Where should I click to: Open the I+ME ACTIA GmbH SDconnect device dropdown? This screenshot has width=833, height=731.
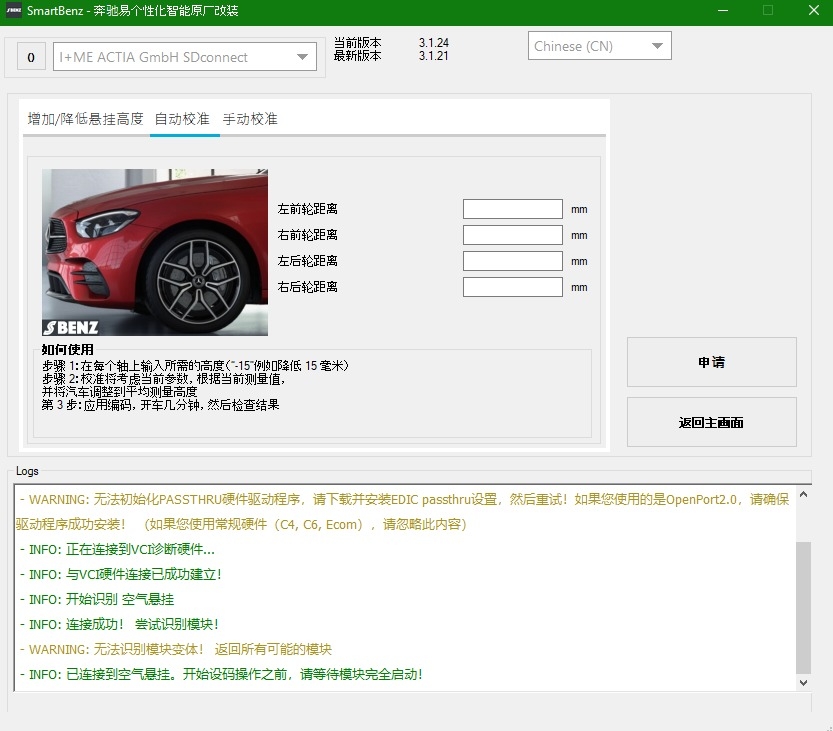point(185,57)
